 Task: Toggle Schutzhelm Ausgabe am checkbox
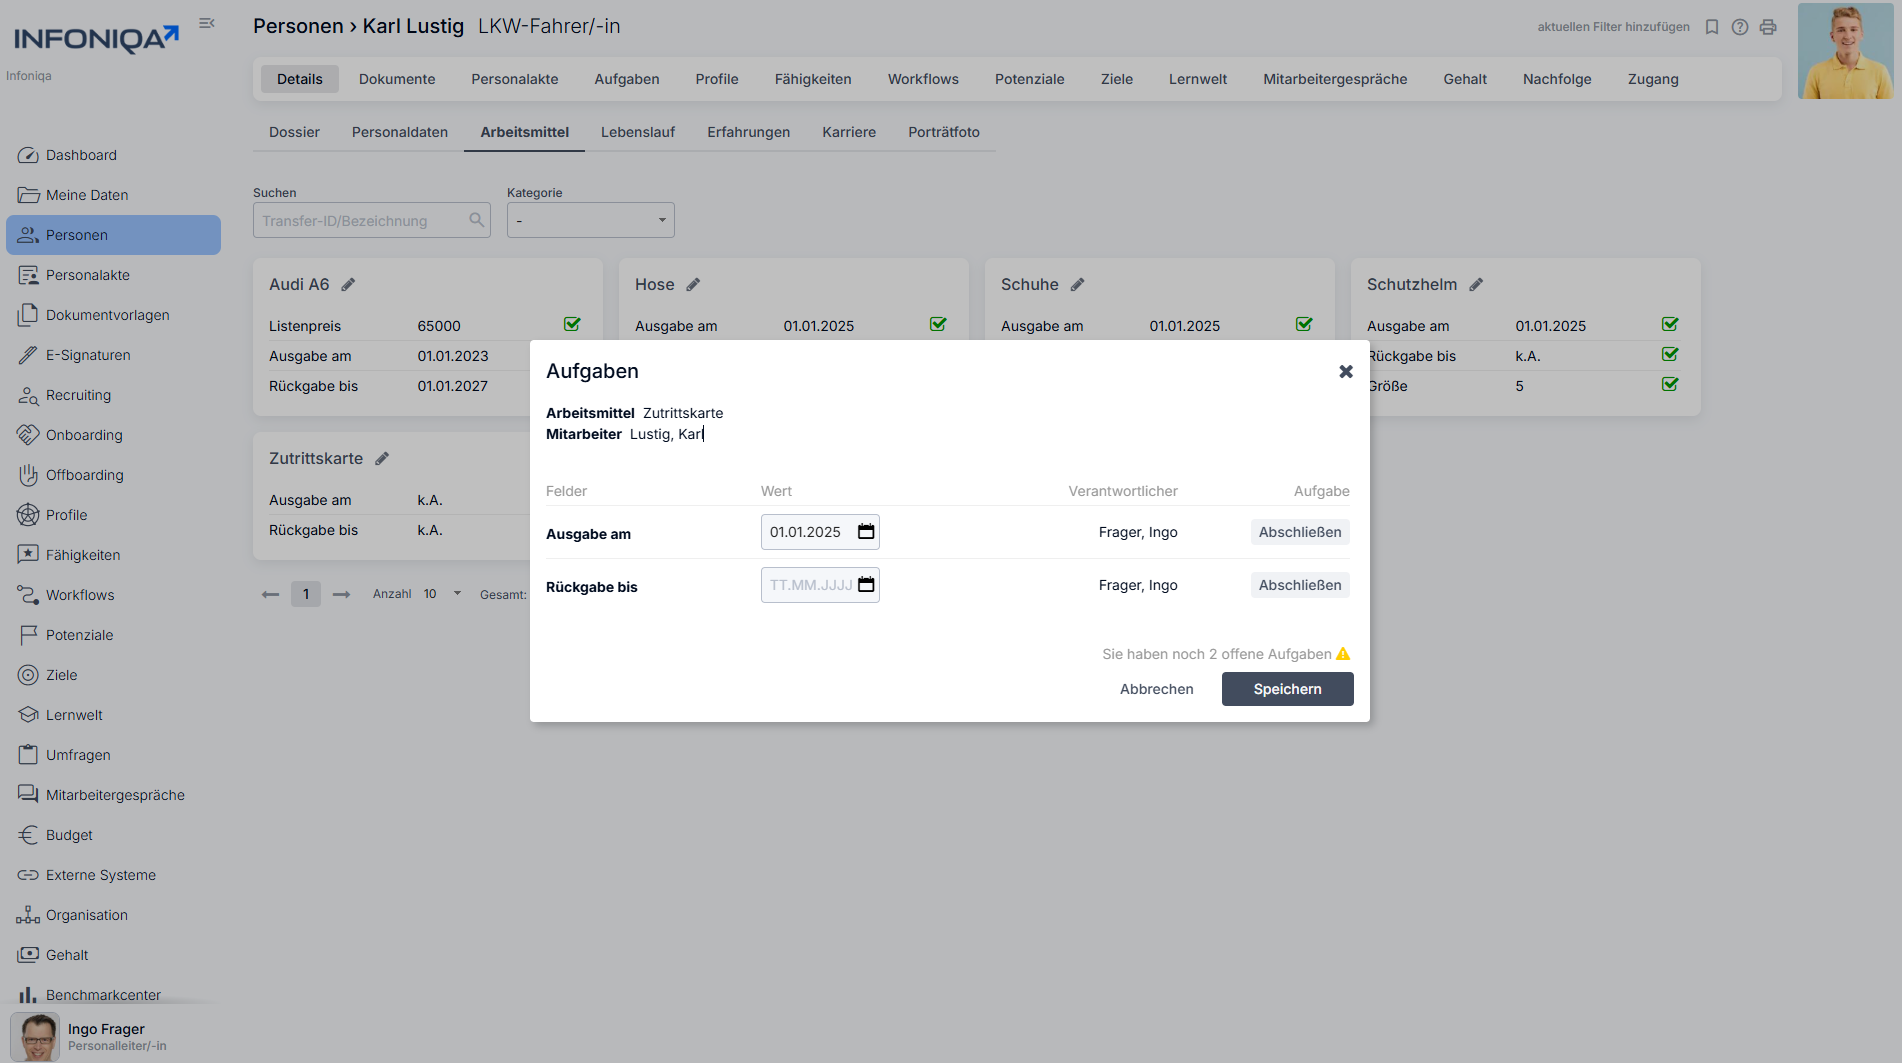tap(1670, 324)
